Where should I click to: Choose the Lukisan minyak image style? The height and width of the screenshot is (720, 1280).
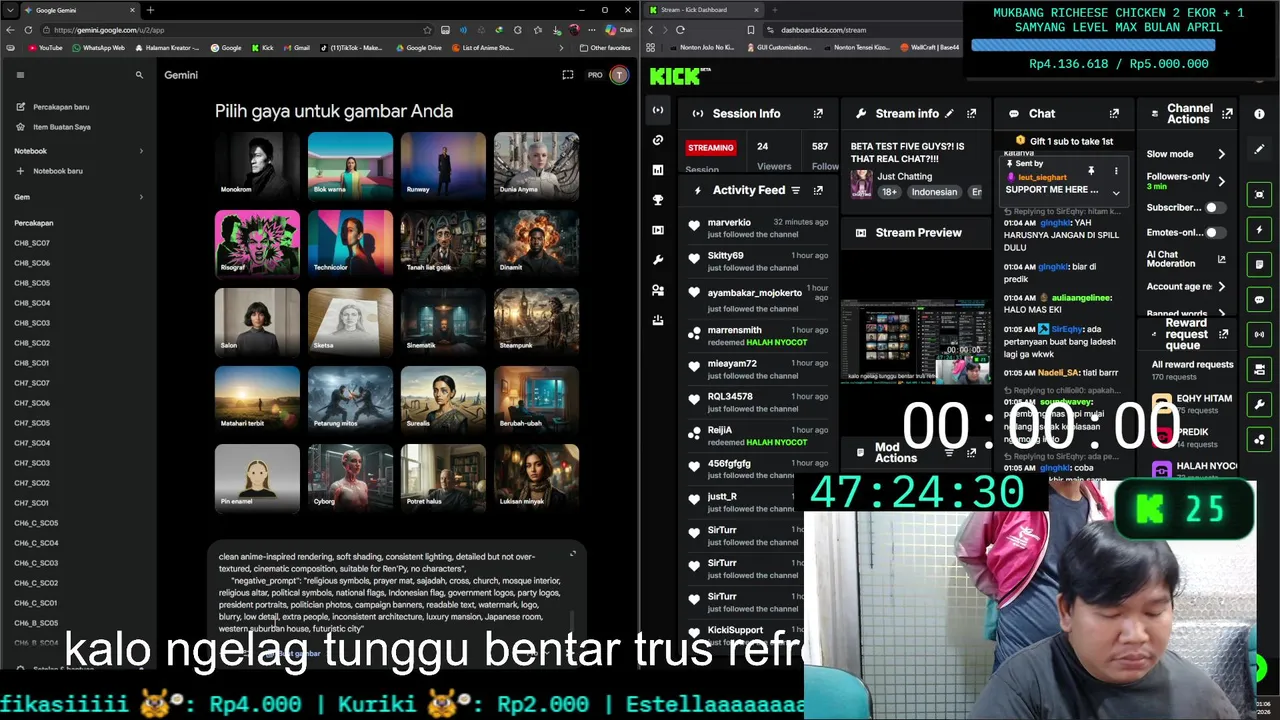(x=536, y=477)
